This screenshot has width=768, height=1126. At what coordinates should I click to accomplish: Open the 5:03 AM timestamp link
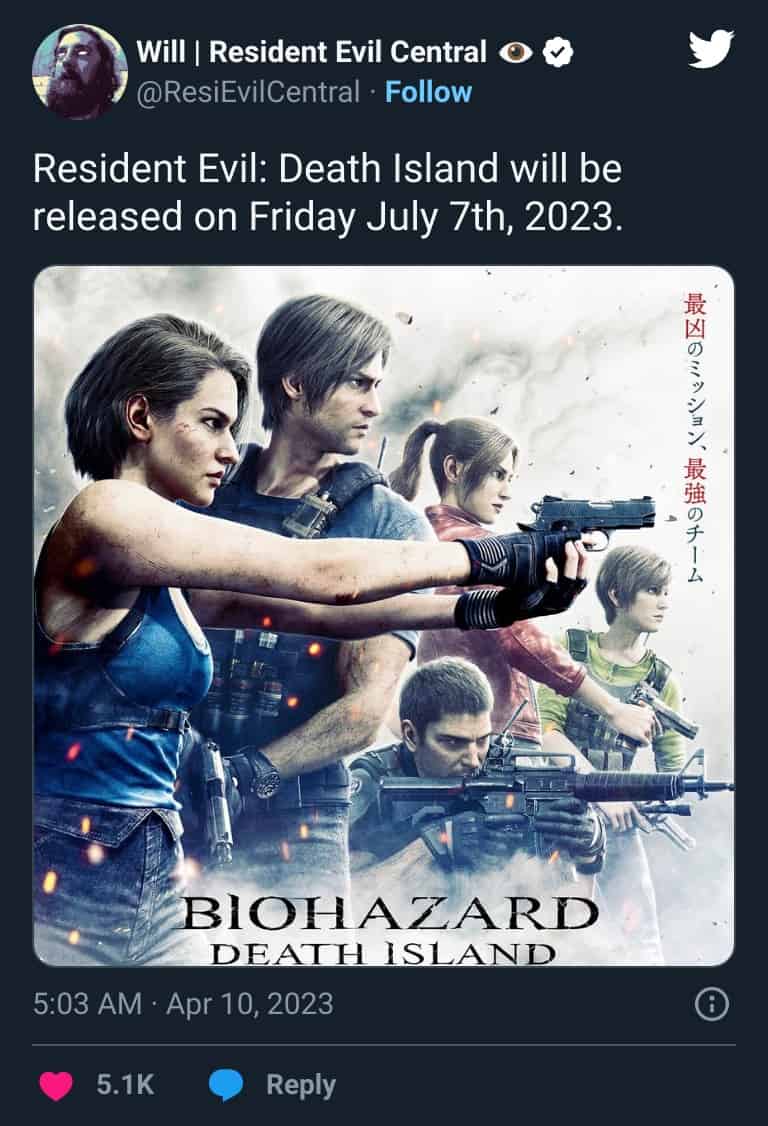tap(87, 1003)
